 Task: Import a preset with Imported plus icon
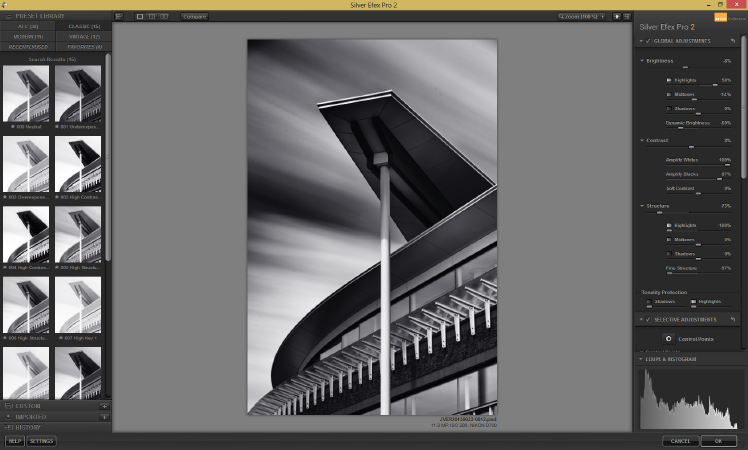click(104, 417)
